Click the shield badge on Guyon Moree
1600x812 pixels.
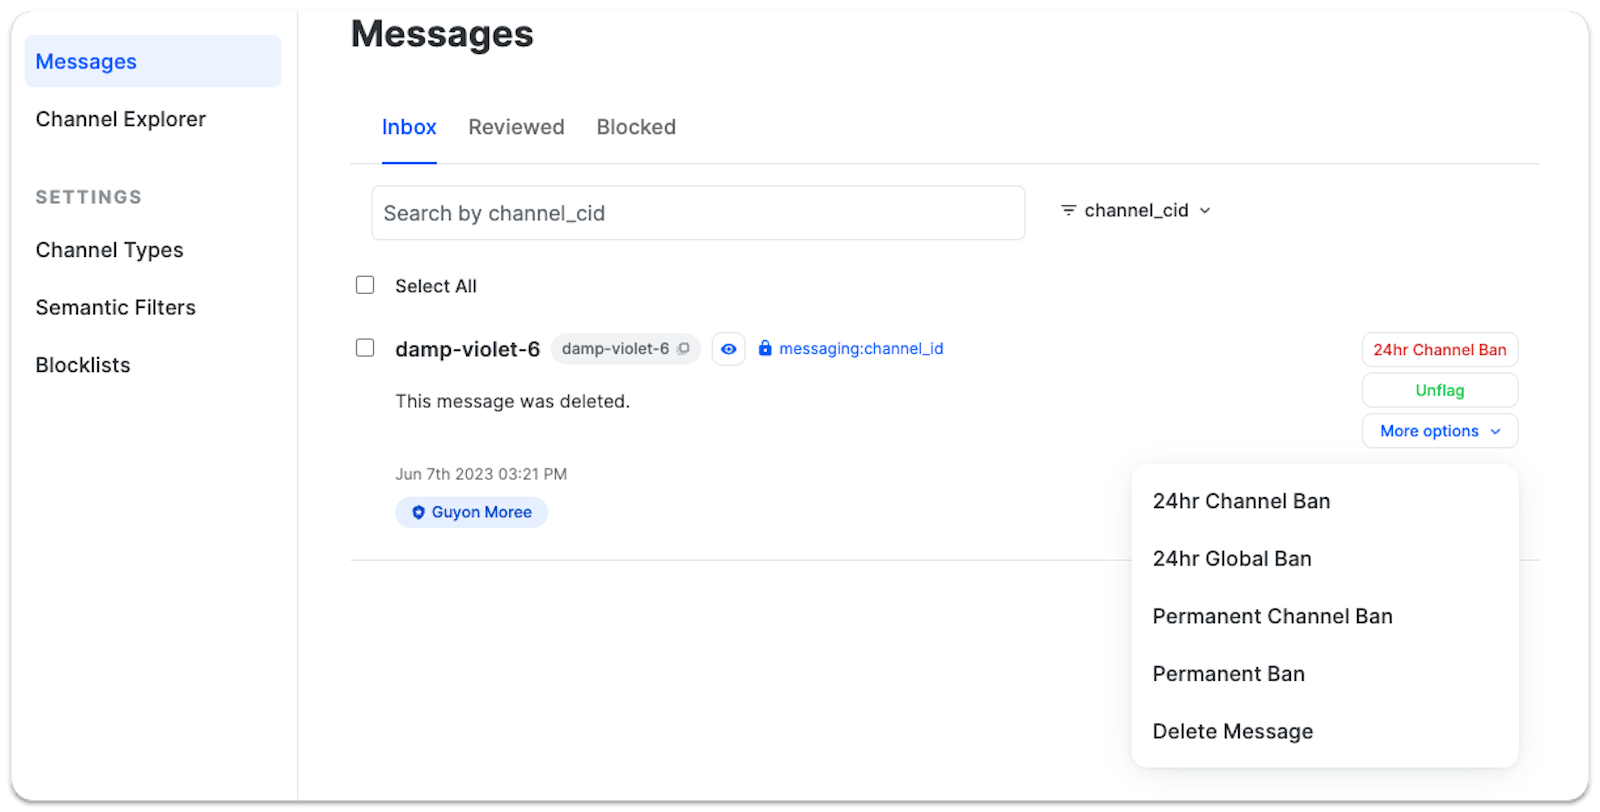tap(417, 512)
